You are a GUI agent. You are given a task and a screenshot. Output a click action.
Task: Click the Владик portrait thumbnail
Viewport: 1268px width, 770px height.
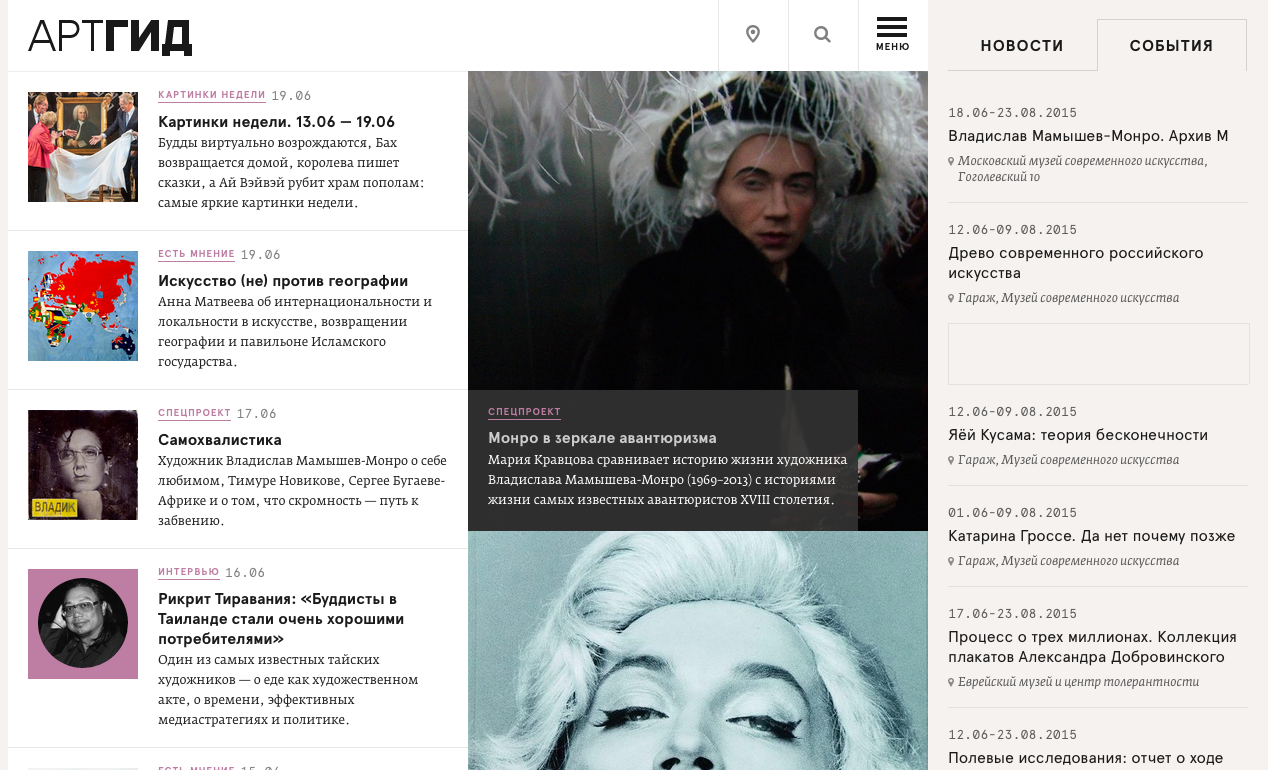(x=83, y=465)
